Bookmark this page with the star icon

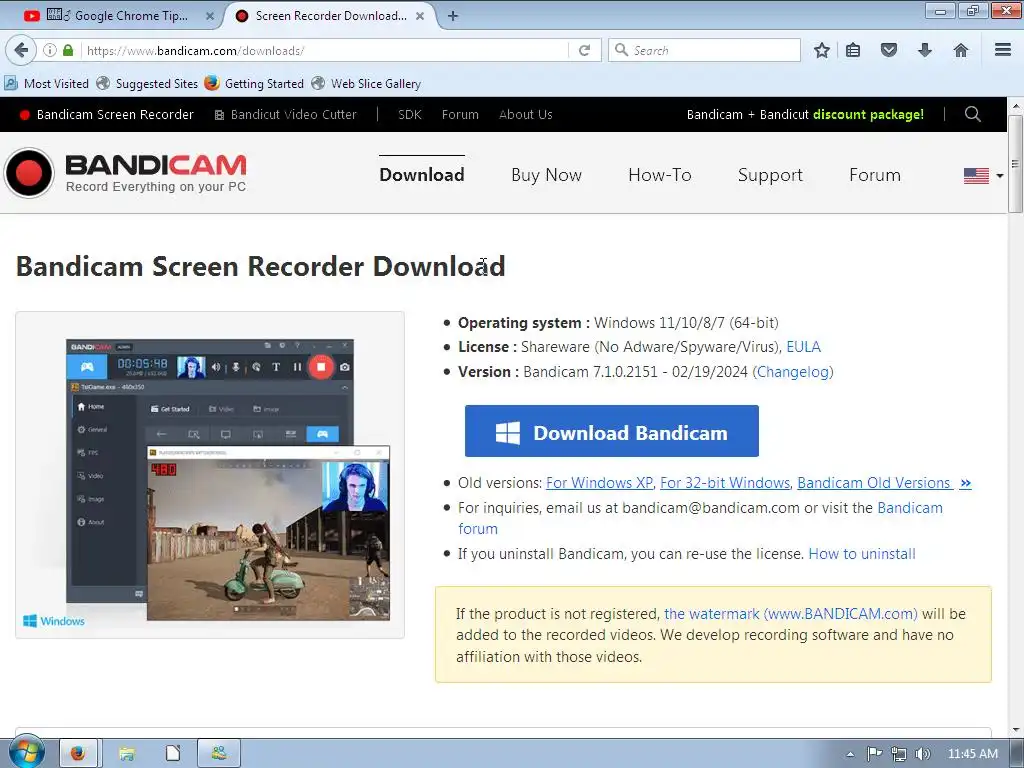coord(822,50)
